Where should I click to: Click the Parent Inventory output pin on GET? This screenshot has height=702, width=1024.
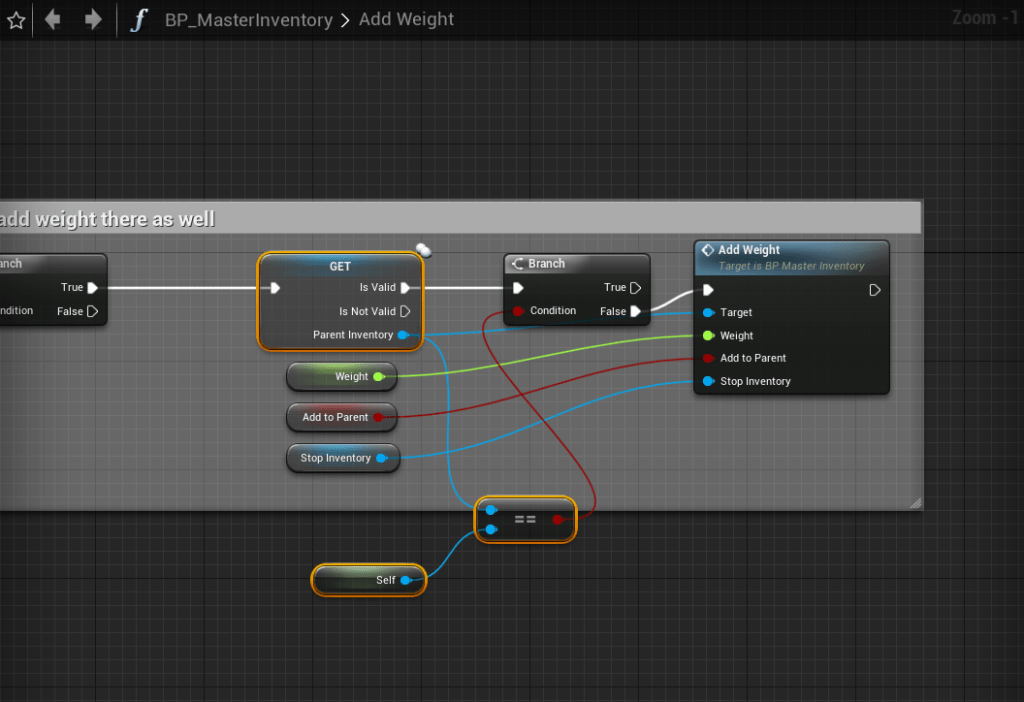click(402, 335)
